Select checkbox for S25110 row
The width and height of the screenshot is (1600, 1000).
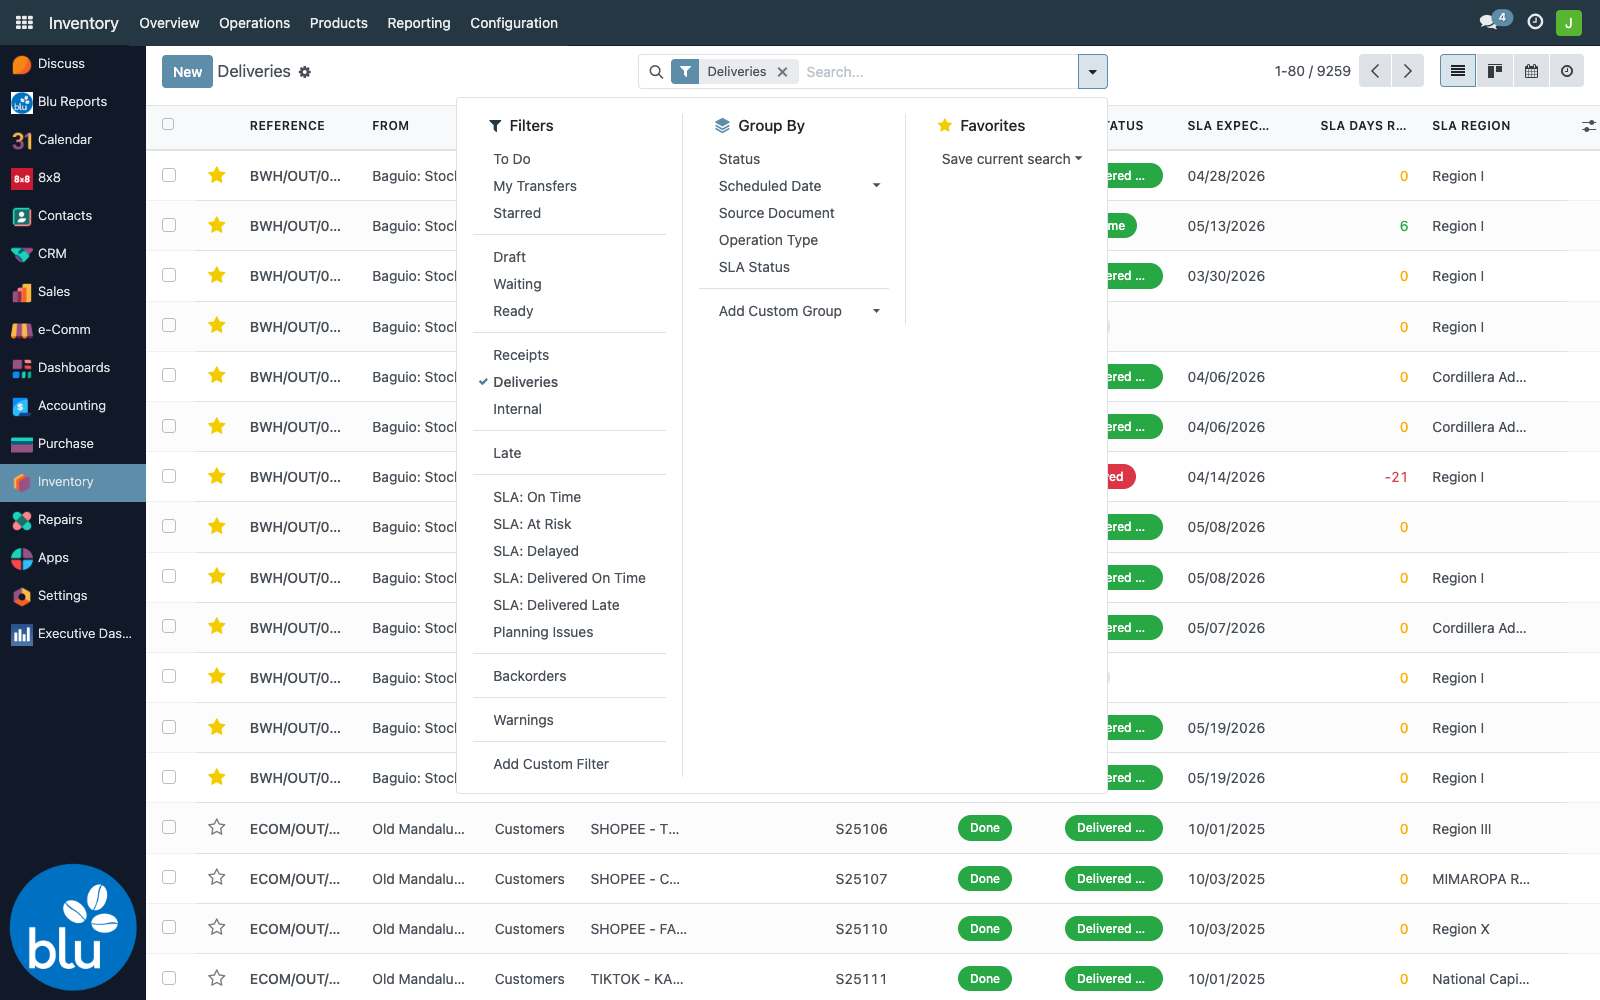[169, 927]
